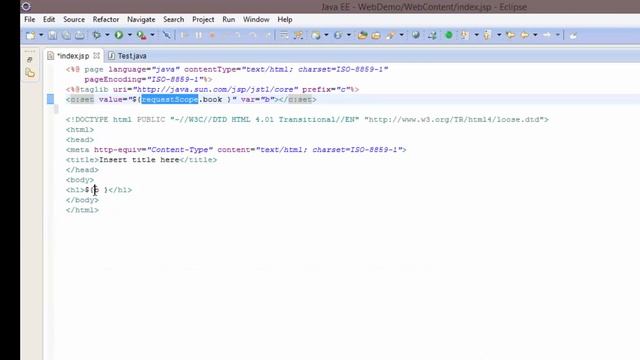
Task: Click the Print icon in toolbar
Action: [x=80, y=36]
